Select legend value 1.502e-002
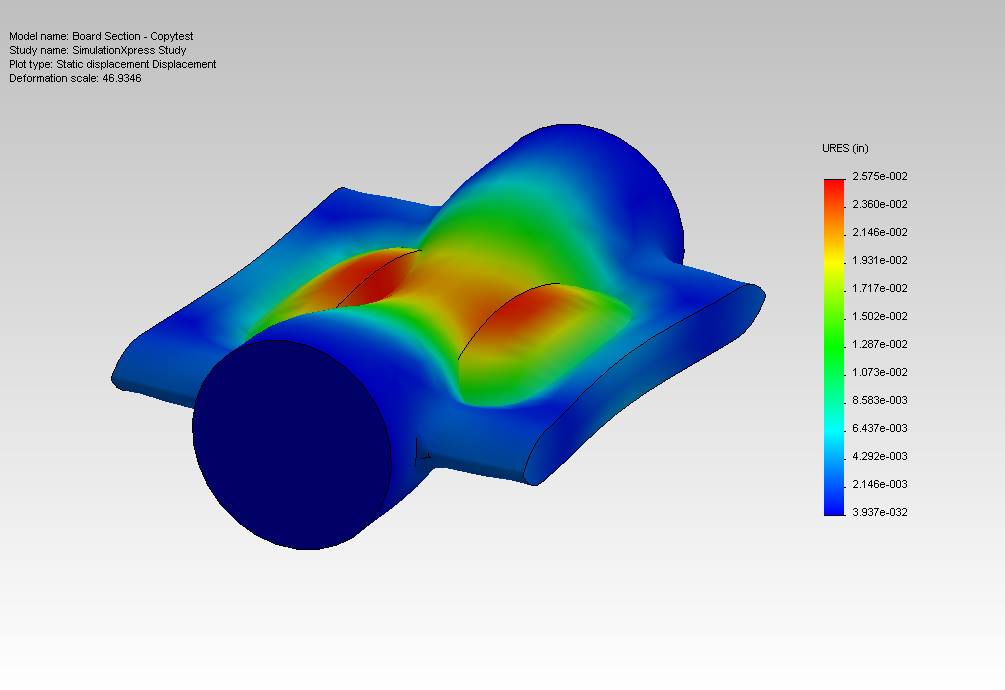This screenshot has height=690, width=1005. click(x=879, y=317)
